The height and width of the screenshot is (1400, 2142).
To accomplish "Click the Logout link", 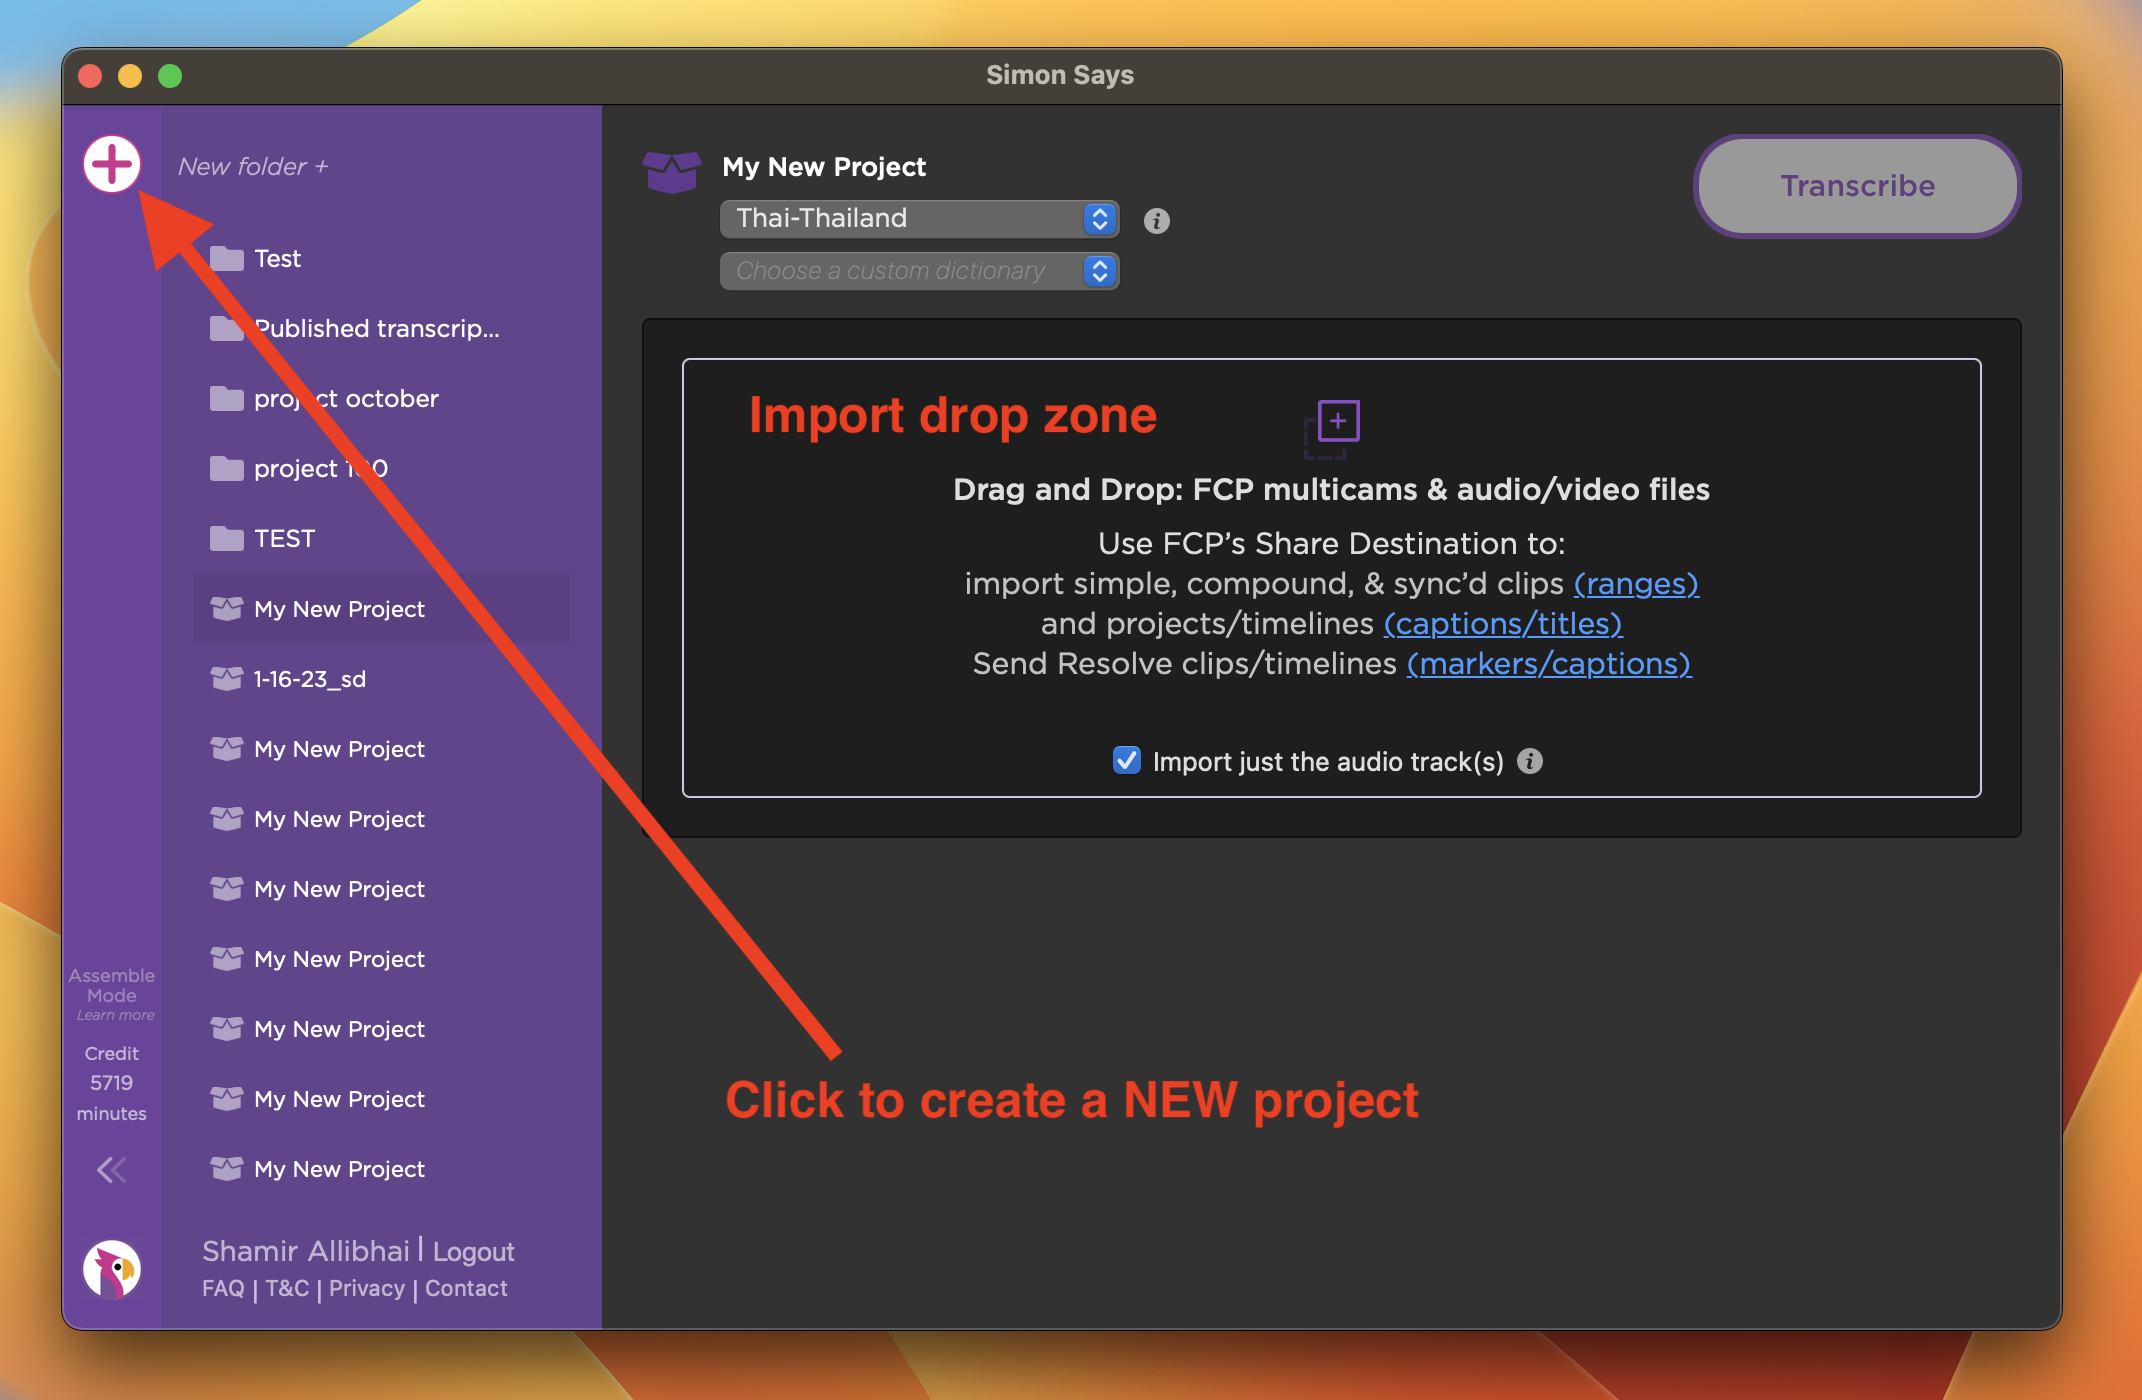I will pyautogui.click(x=473, y=1251).
